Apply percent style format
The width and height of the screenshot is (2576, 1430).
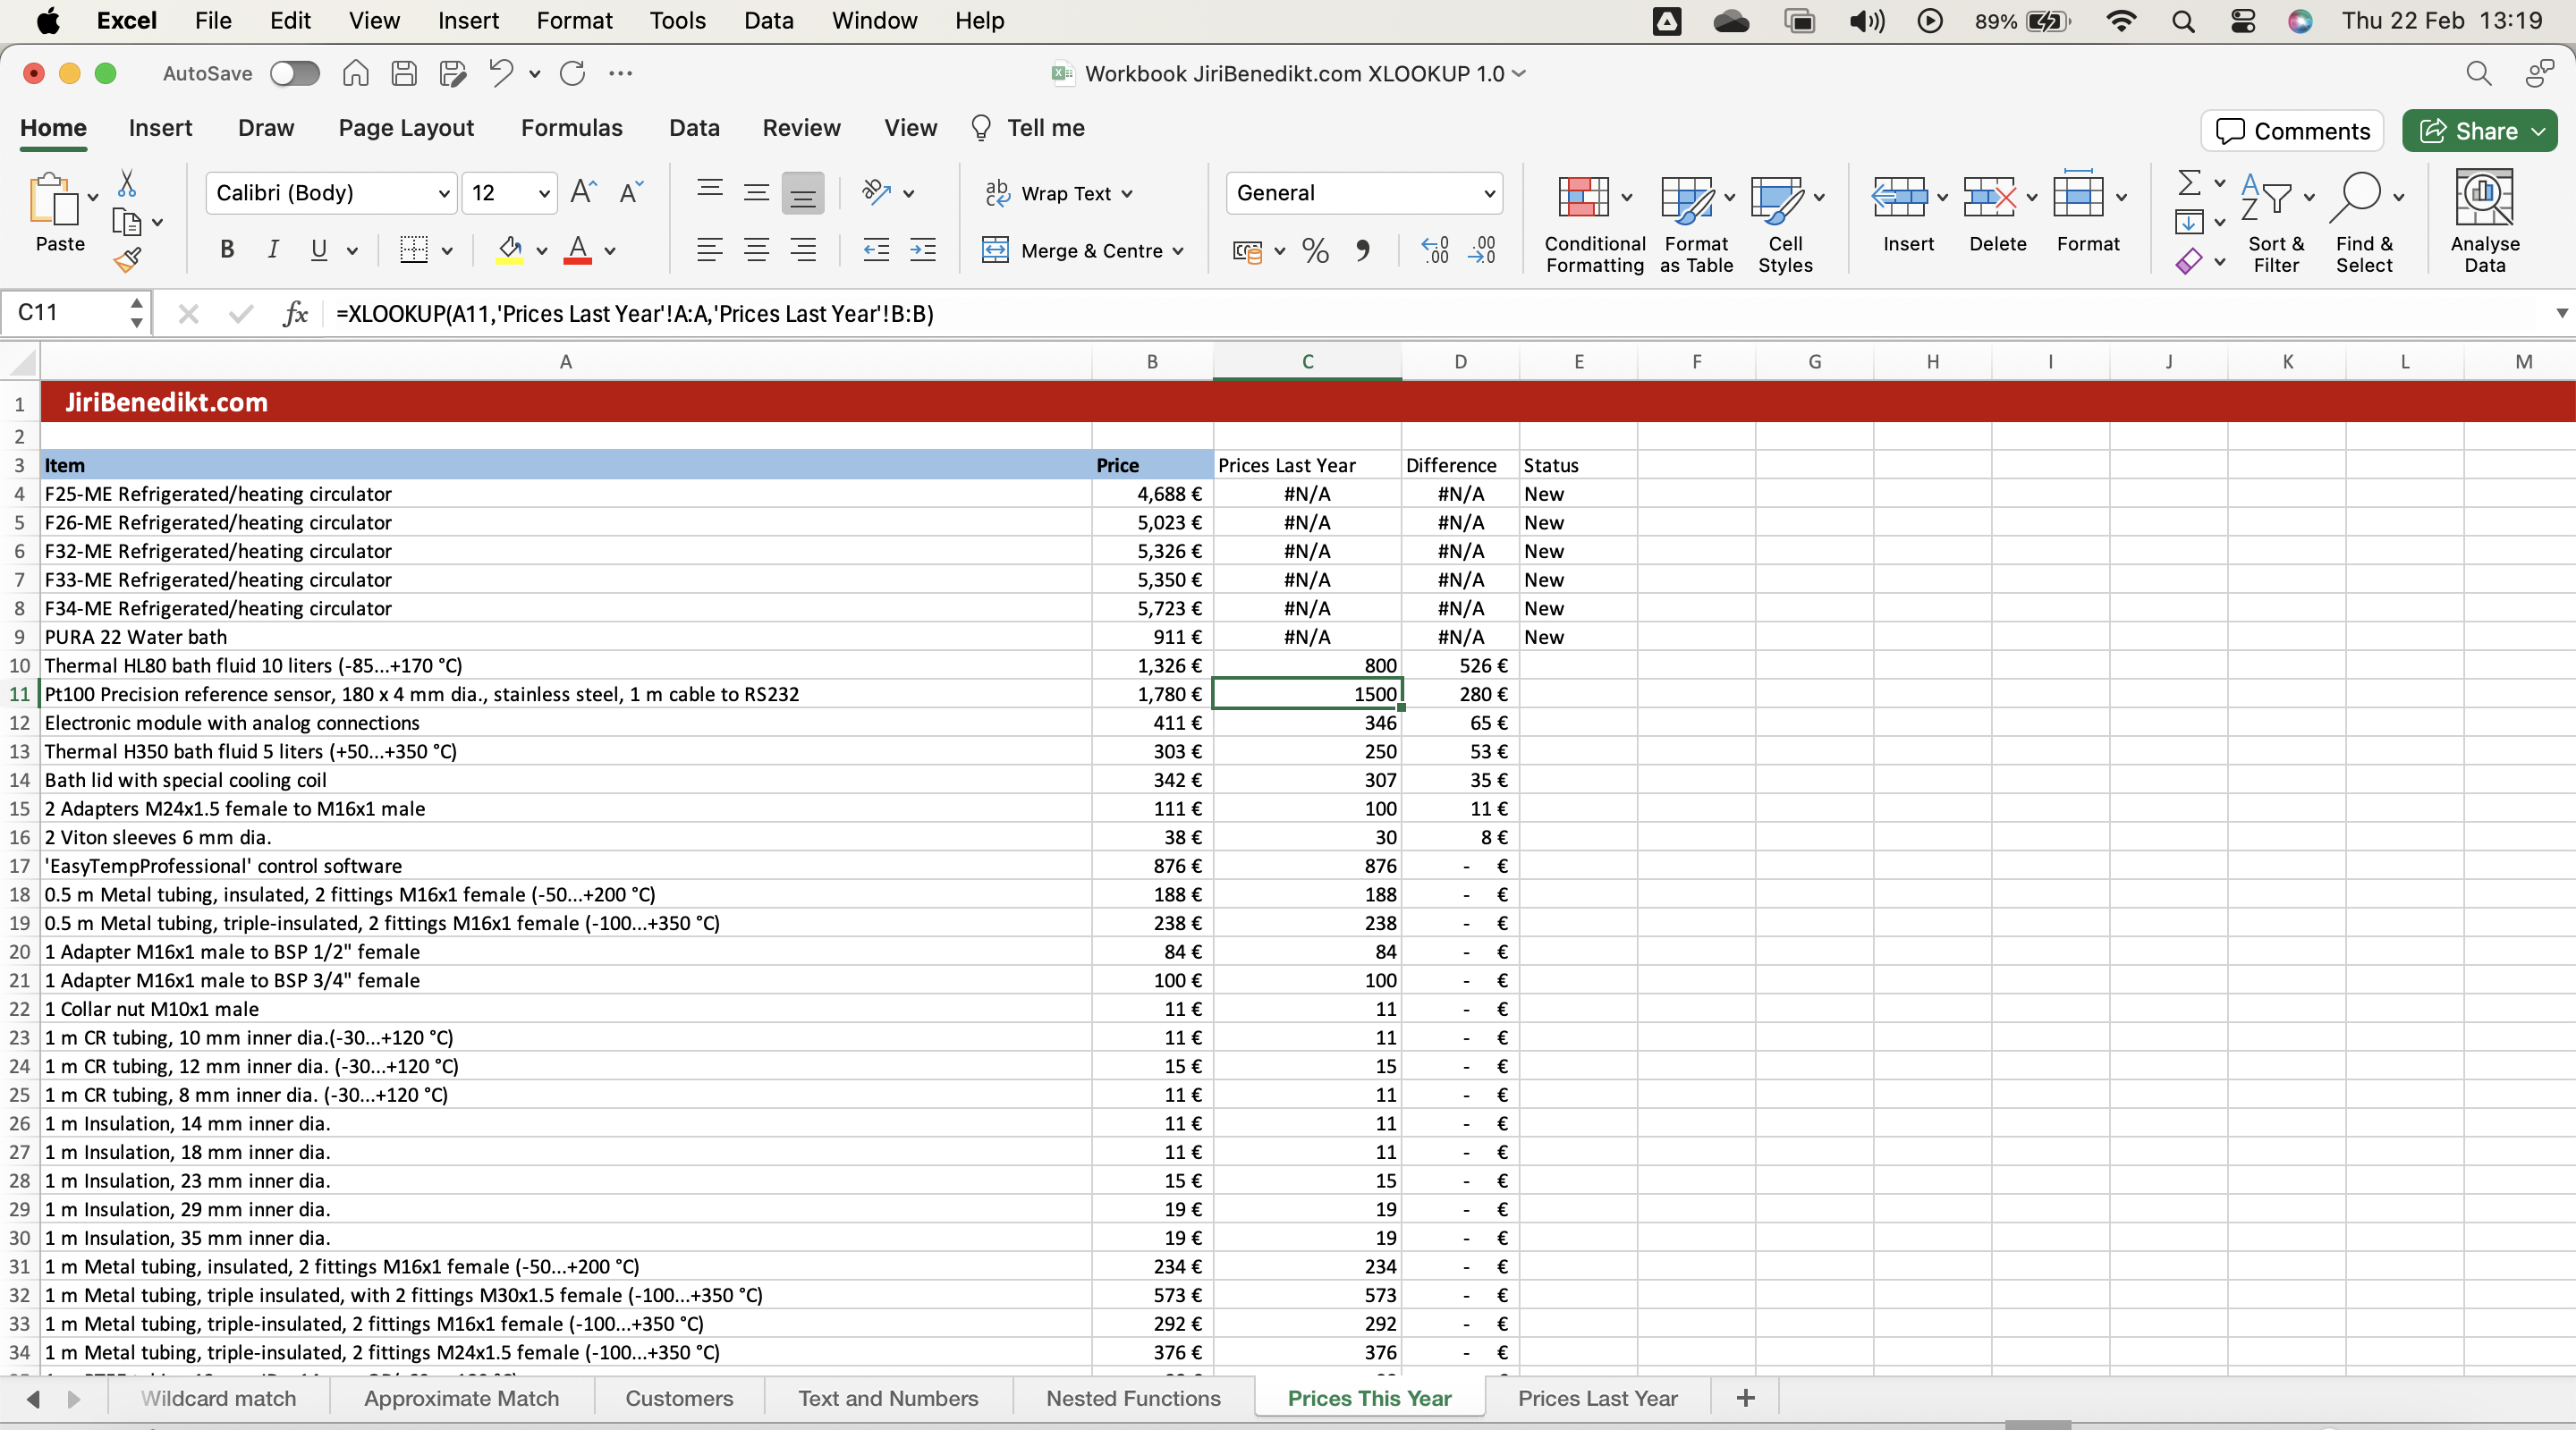1315,251
